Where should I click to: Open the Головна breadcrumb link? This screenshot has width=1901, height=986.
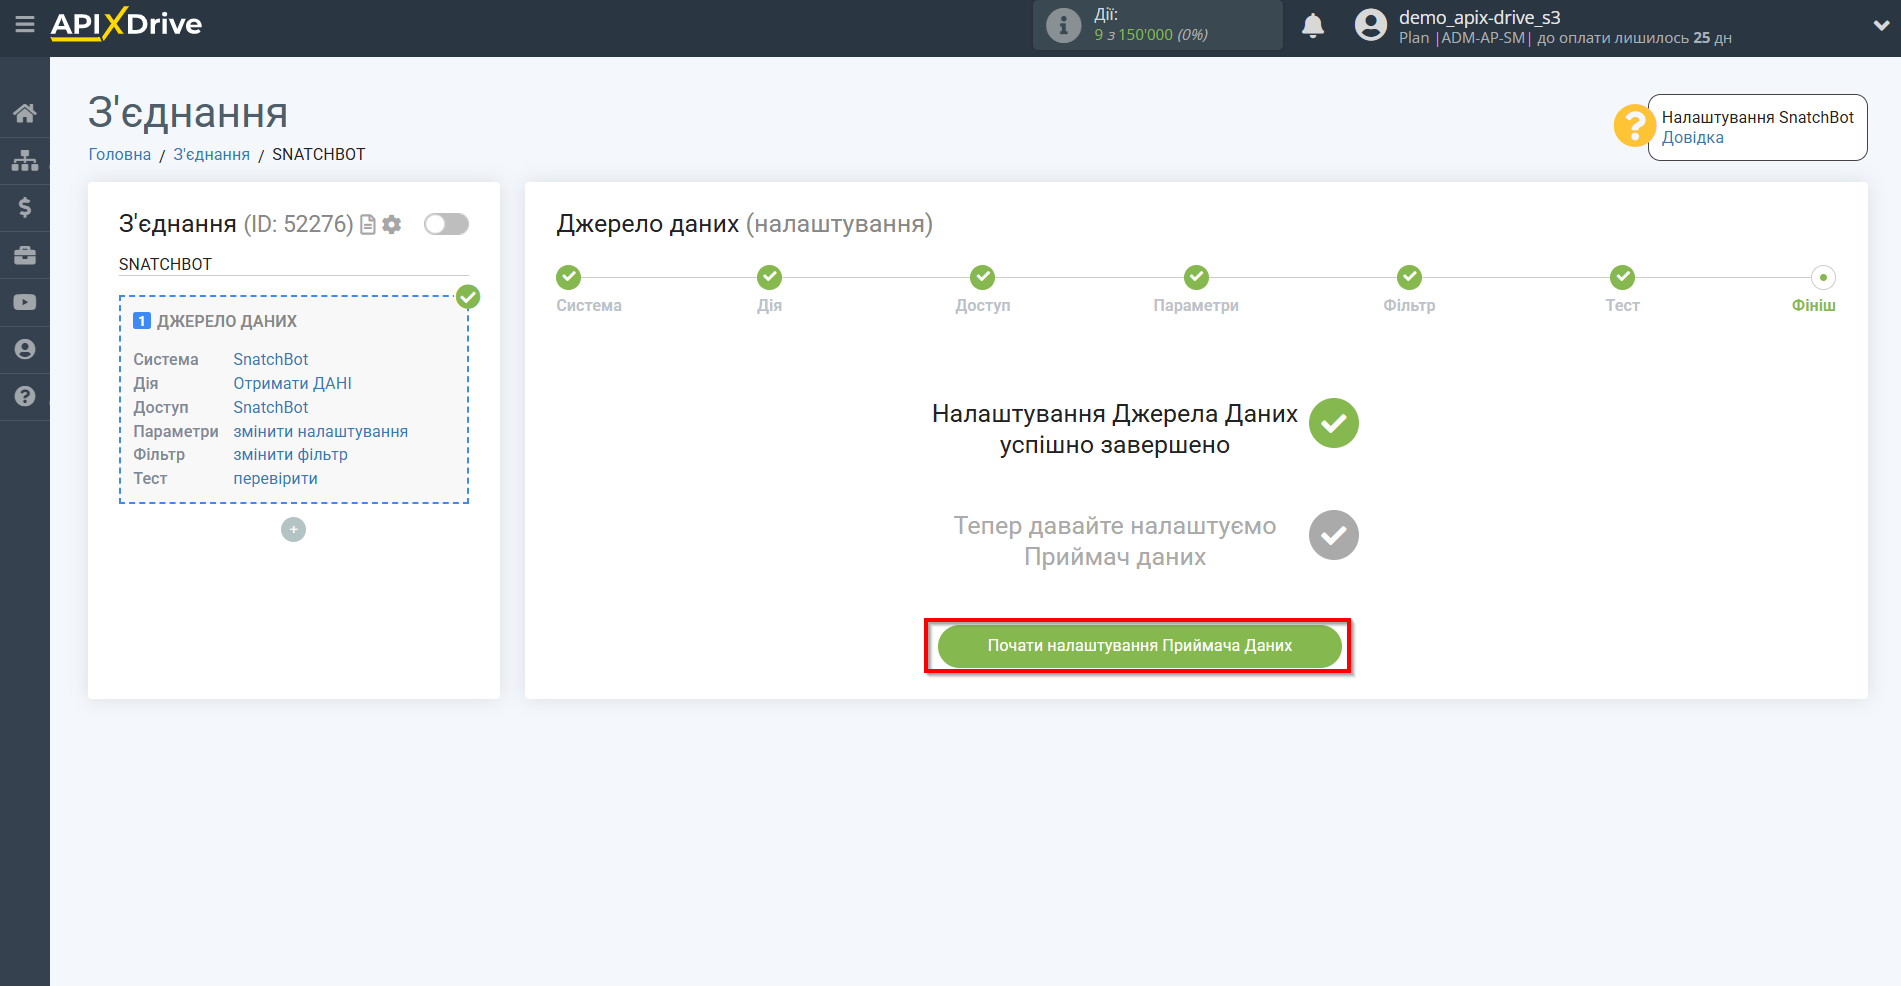[x=120, y=154]
